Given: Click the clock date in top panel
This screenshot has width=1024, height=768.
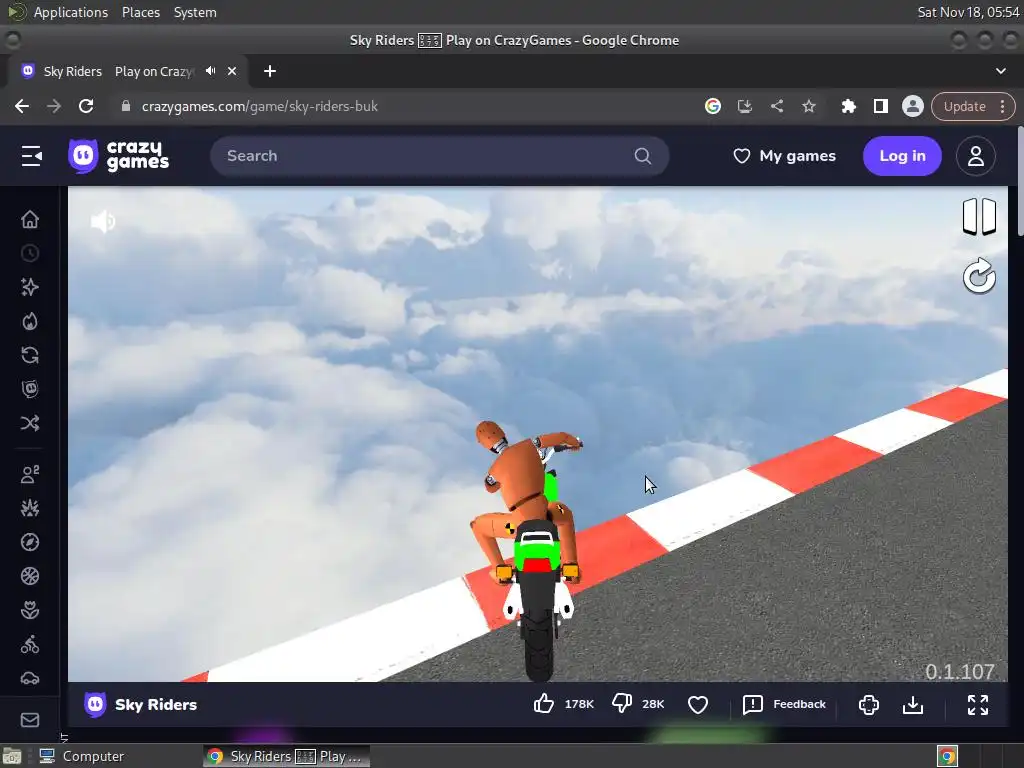Looking at the screenshot, I should 968,12.
